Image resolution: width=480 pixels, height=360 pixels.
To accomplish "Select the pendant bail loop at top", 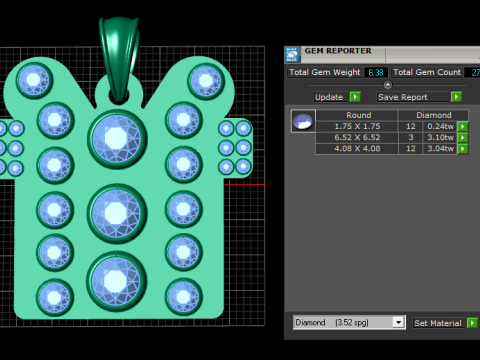I will (x=119, y=59).
